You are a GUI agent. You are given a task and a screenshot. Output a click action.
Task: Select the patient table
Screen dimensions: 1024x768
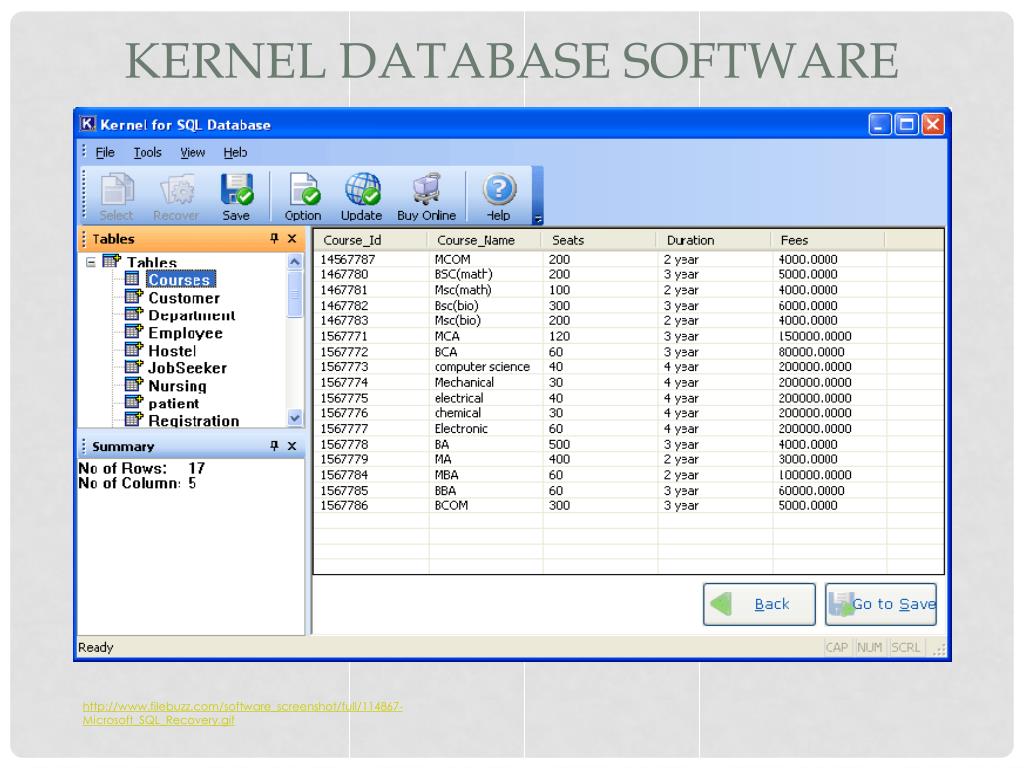[174, 404]
